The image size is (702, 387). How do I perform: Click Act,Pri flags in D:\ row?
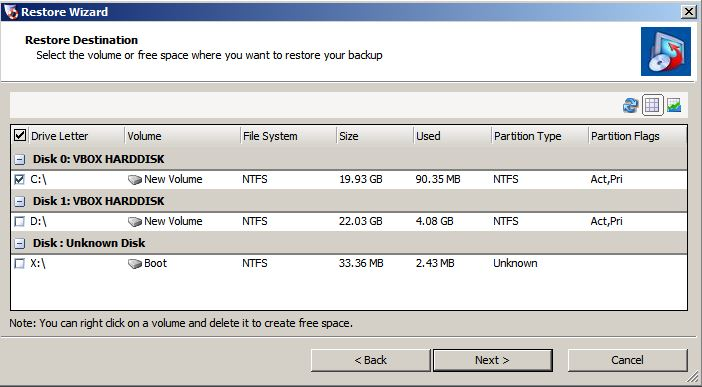(607, 221)
